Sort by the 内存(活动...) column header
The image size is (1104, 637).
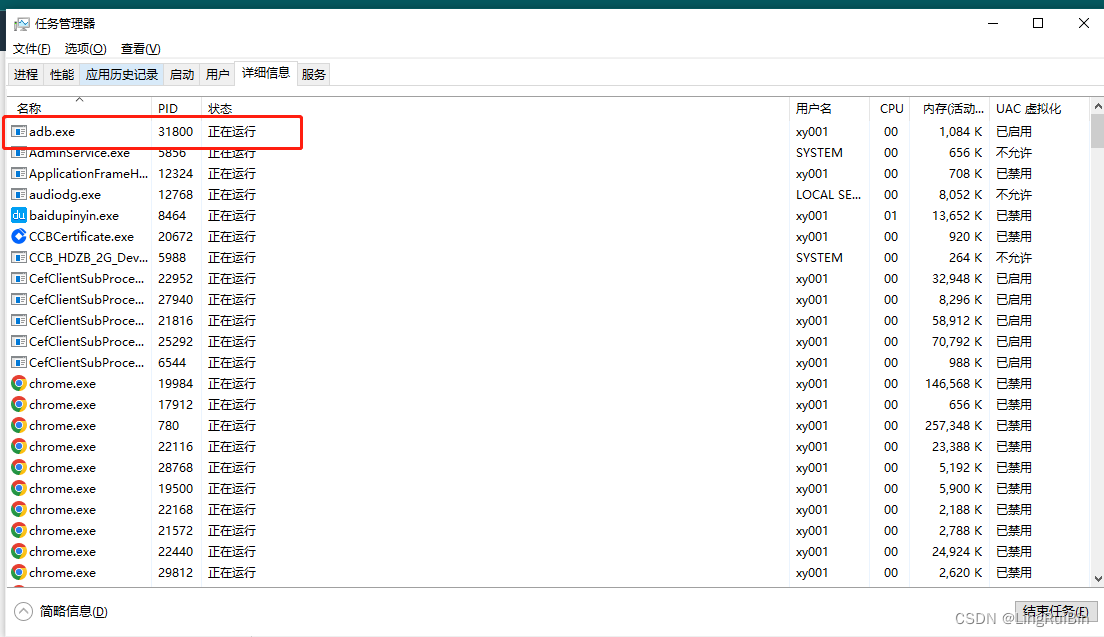point(949,108)
